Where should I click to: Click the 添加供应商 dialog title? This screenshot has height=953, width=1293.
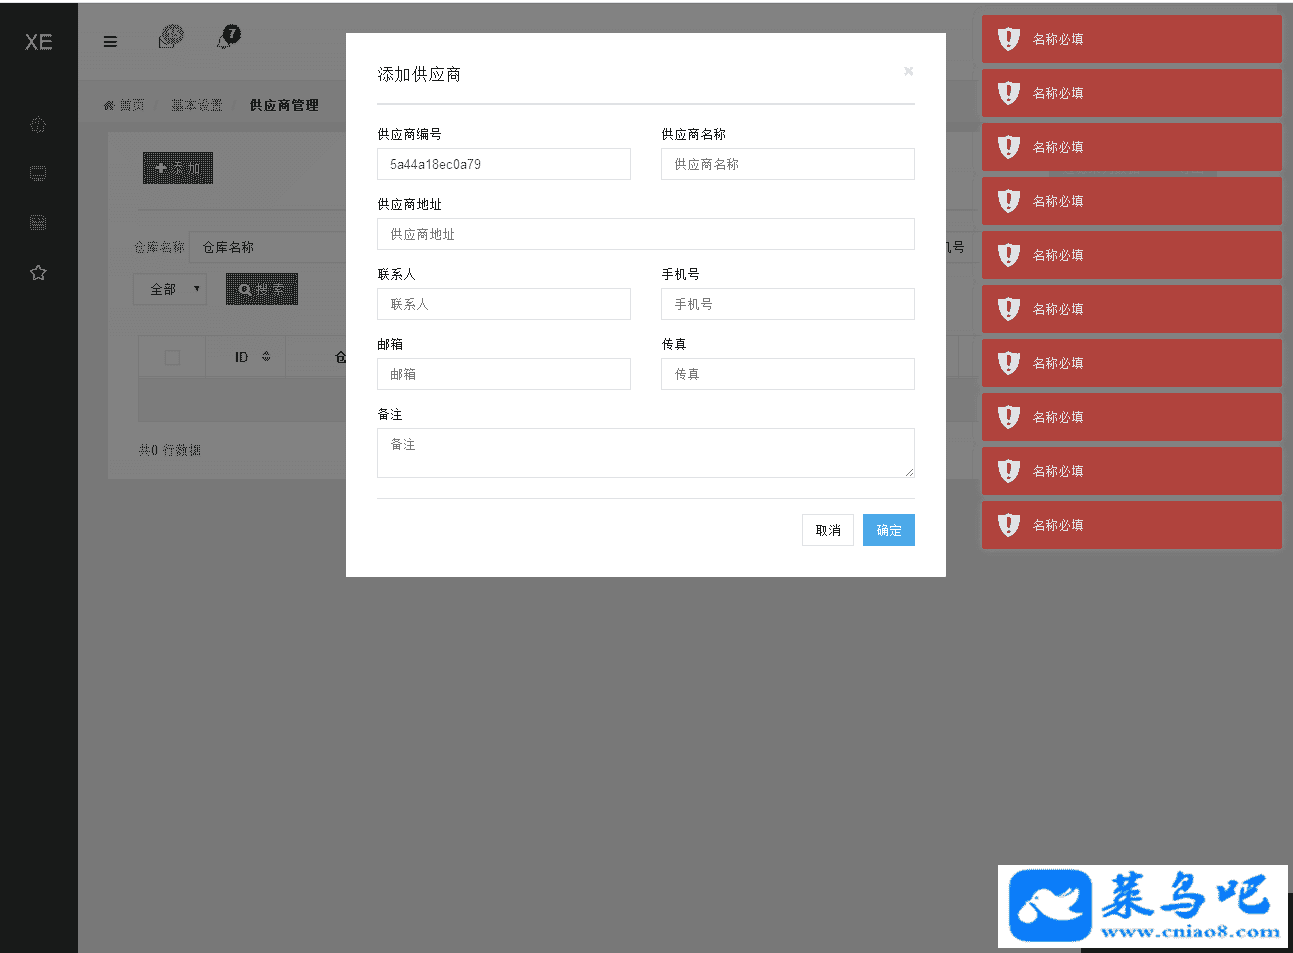coord(419,74)
